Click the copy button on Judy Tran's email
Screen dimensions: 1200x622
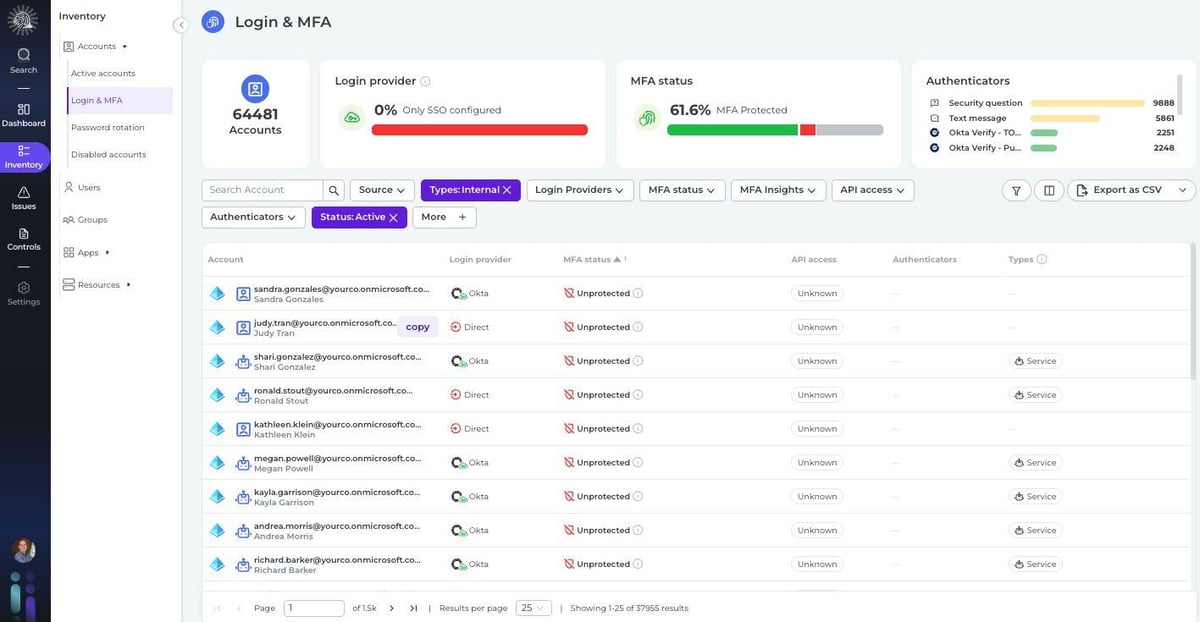coord(416,325)
